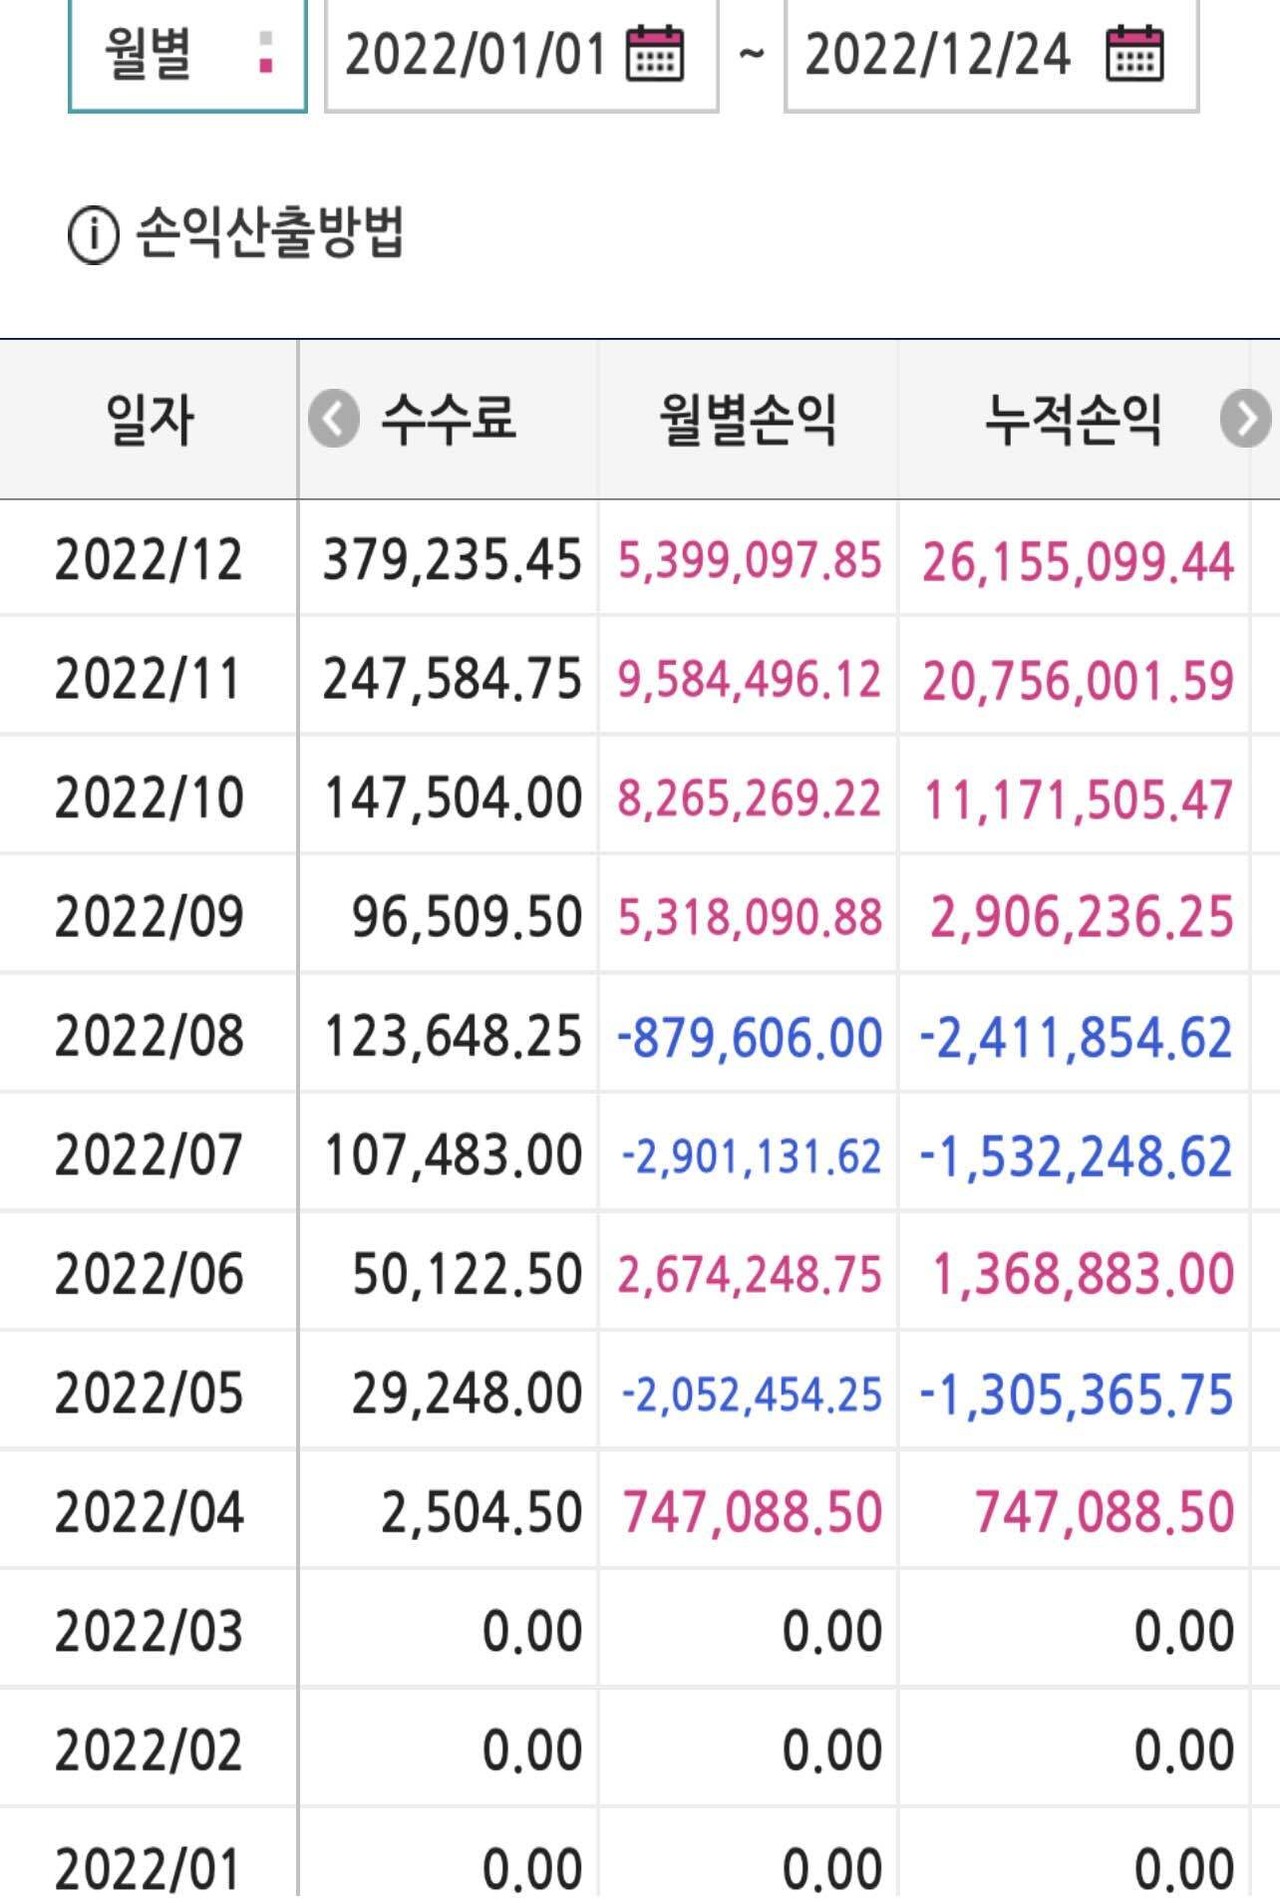This screenshot has height=1903, width=1280.
Task: Click the 일자 column header
Action: [149, 419]
